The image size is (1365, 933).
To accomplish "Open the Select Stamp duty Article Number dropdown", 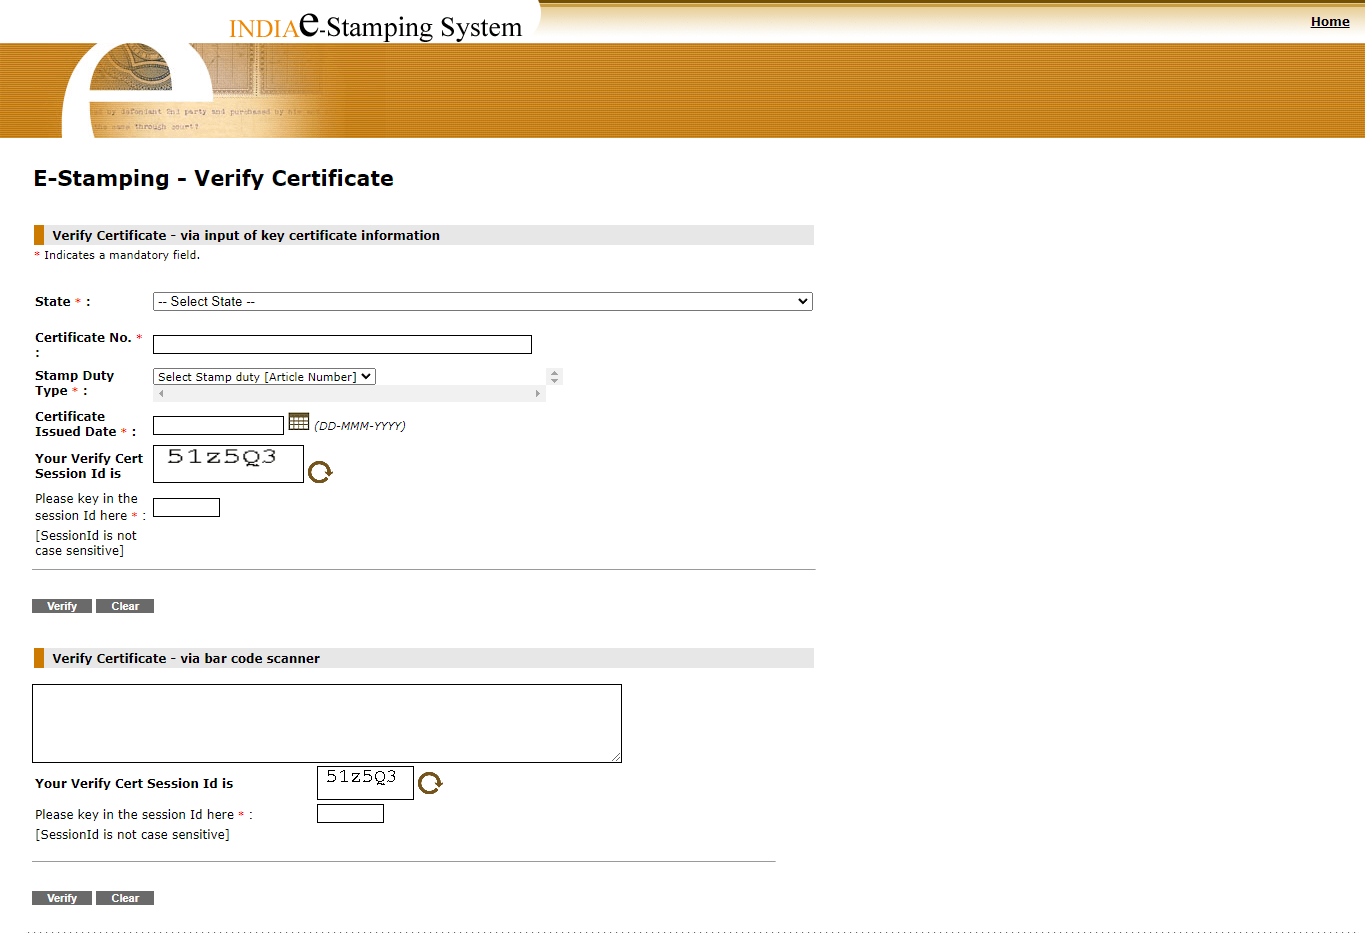I will 264,377.
